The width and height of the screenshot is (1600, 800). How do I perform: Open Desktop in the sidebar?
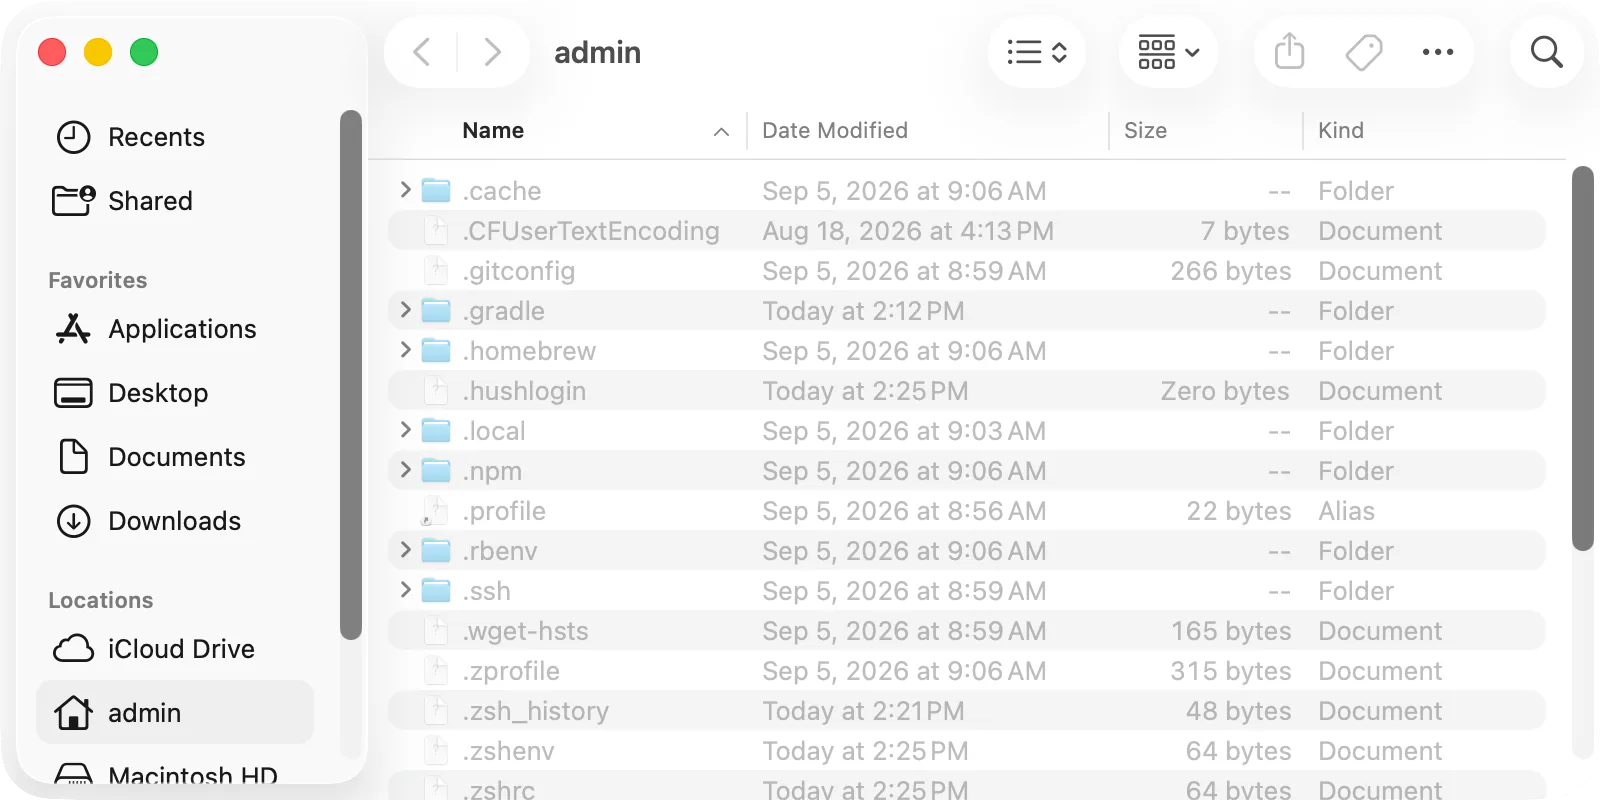175,393
